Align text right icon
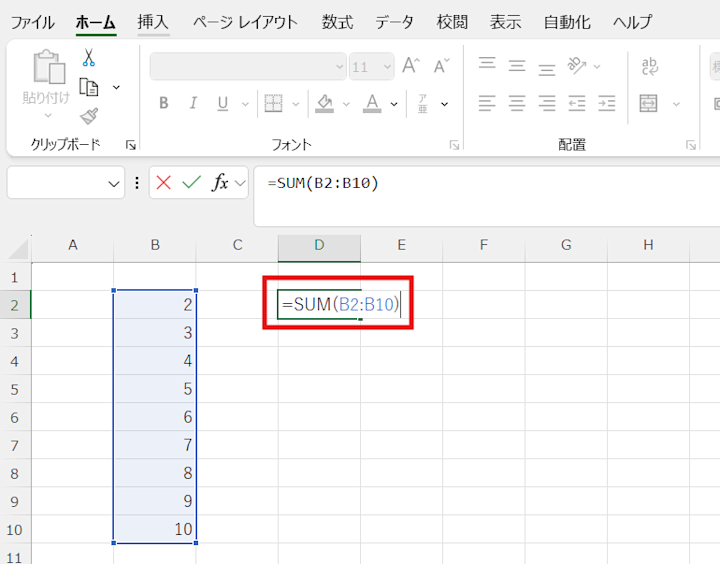 click(546, 103)
